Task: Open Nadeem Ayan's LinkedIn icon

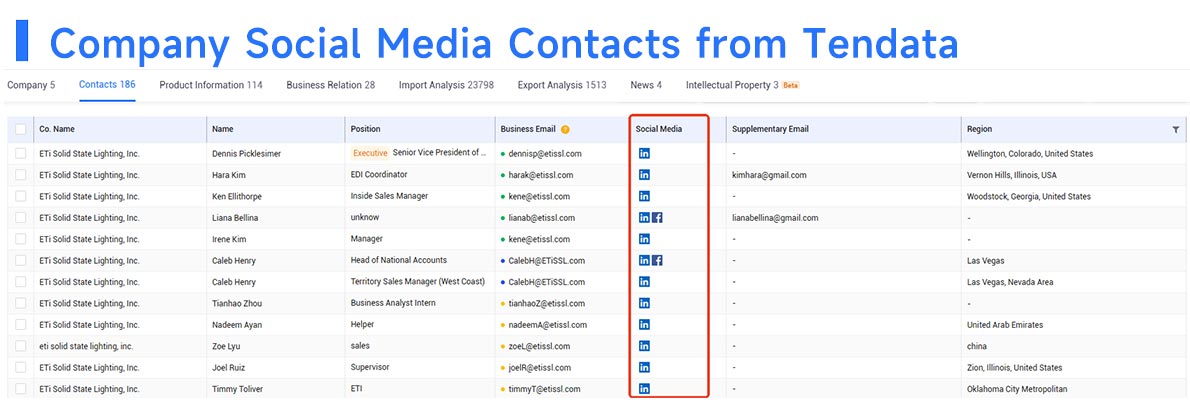Action: pos(644,325)
